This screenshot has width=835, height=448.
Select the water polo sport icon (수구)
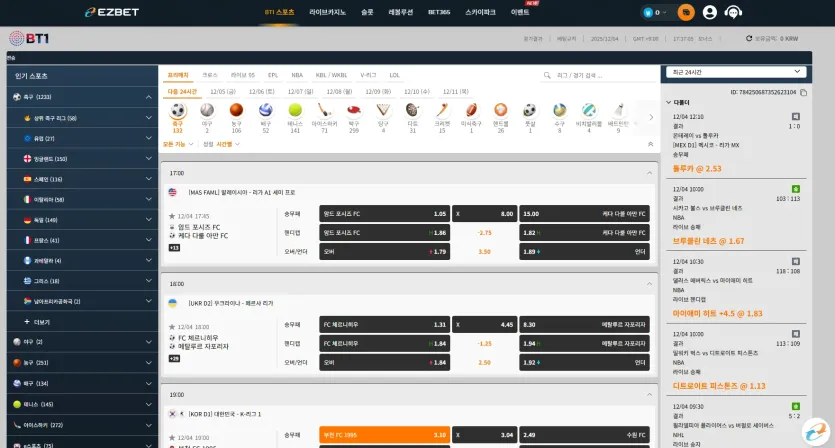[559, 110]
